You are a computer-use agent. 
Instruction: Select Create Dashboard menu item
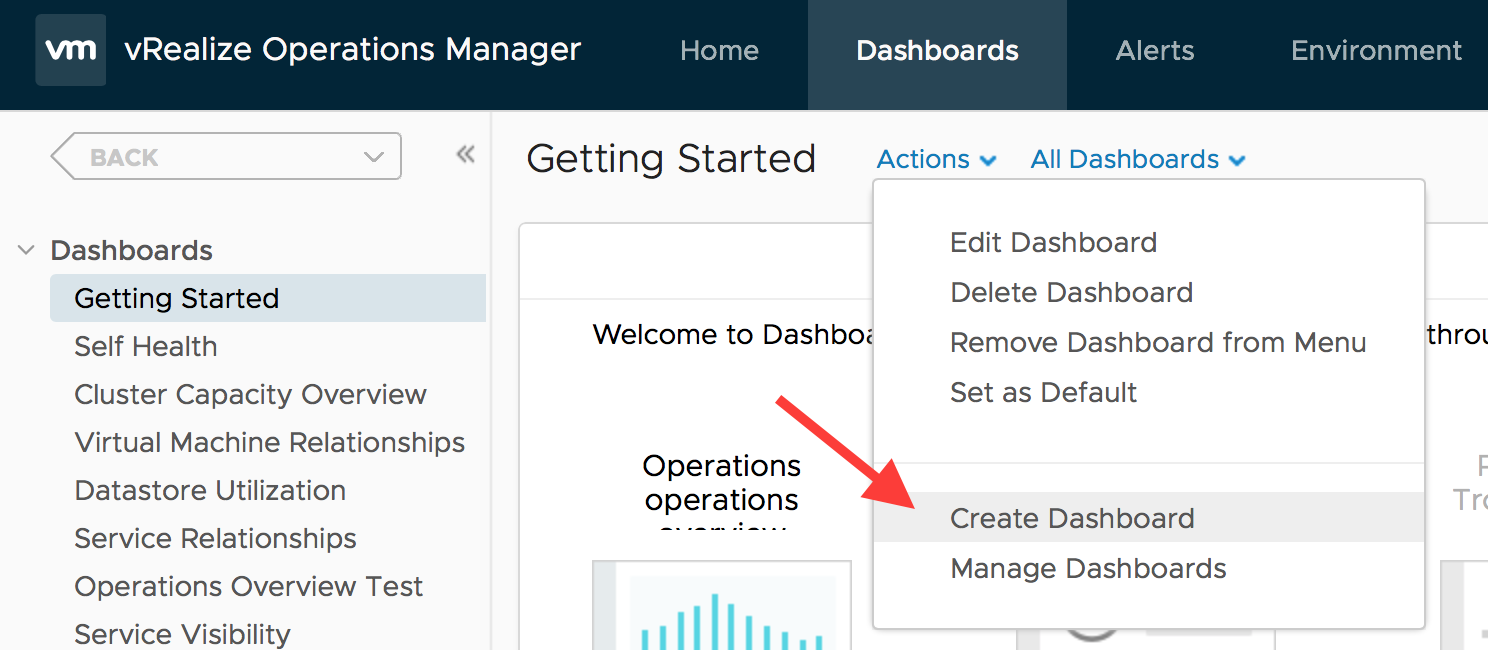pos(1149,518)
